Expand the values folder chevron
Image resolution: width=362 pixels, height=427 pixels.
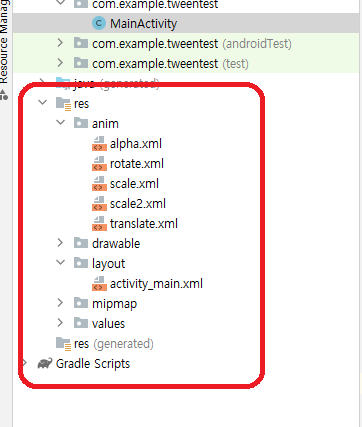click(60, 323)
